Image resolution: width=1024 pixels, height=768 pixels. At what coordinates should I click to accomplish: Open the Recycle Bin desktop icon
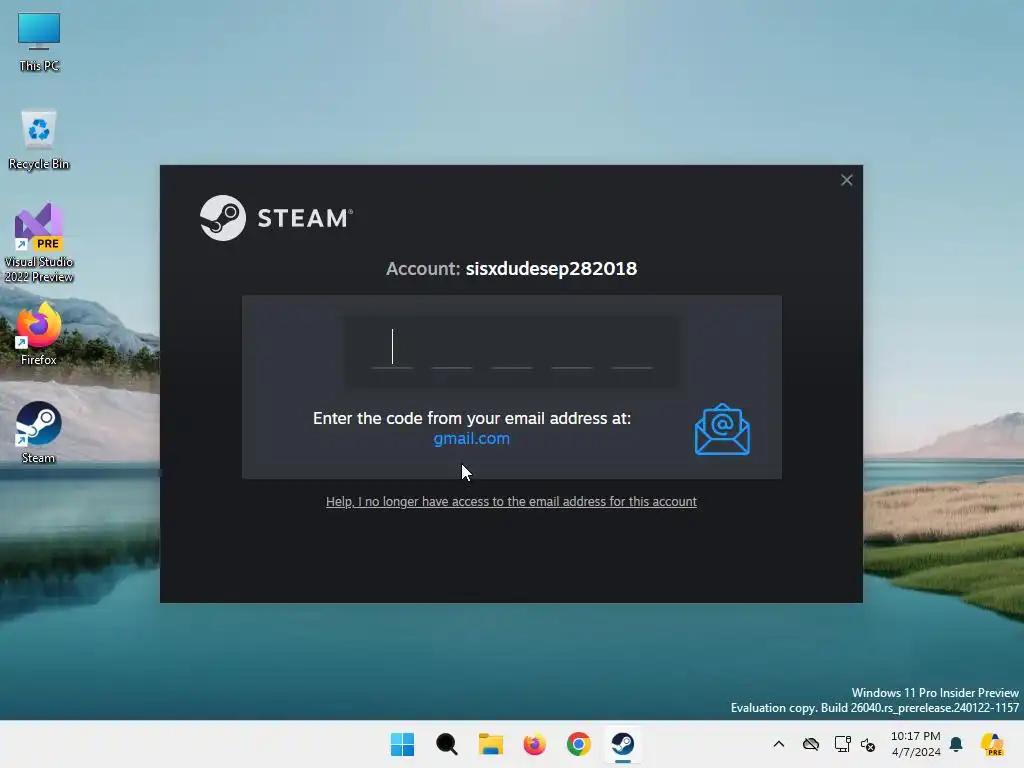[x=39, y=139]
